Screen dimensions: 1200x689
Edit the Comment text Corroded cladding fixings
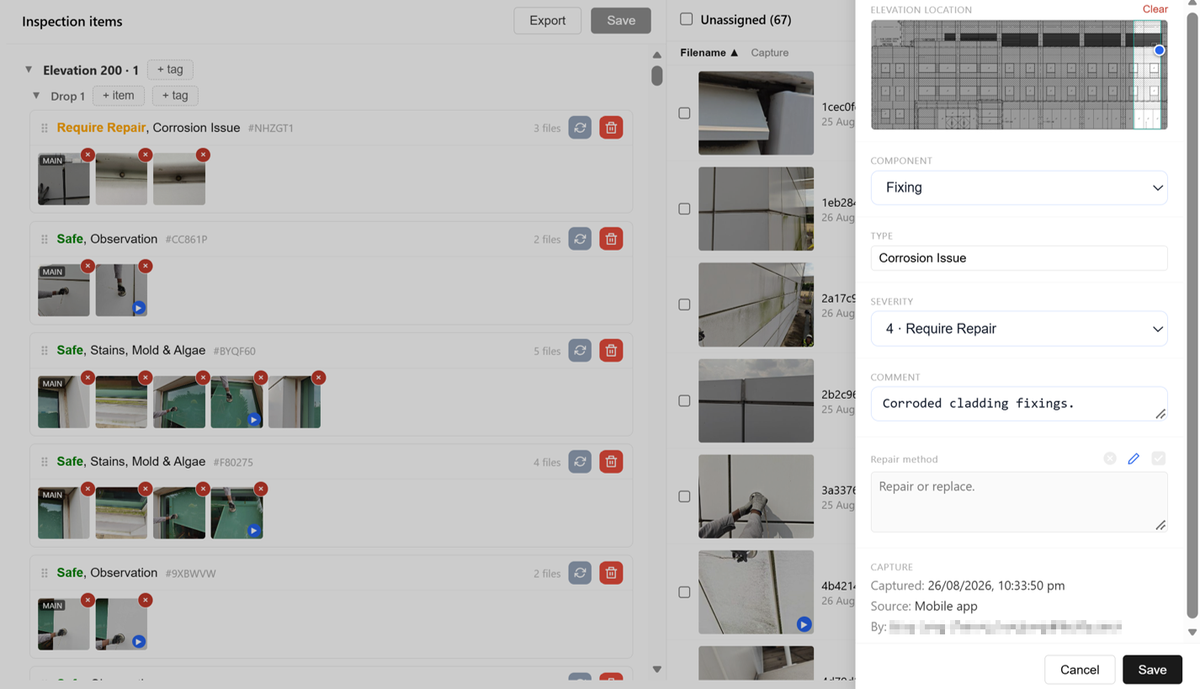pyautogui.click(x=1019, y=404)
